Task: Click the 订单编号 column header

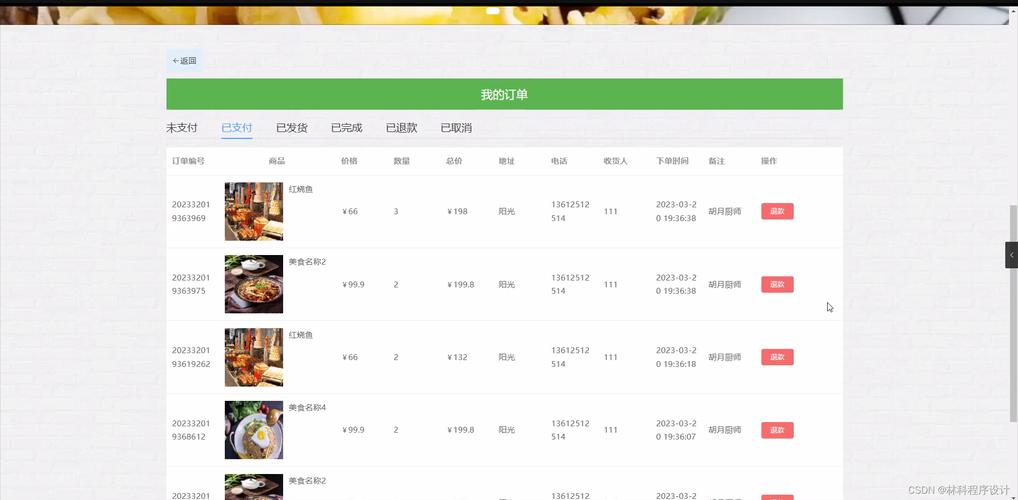Action: [188, 161]
